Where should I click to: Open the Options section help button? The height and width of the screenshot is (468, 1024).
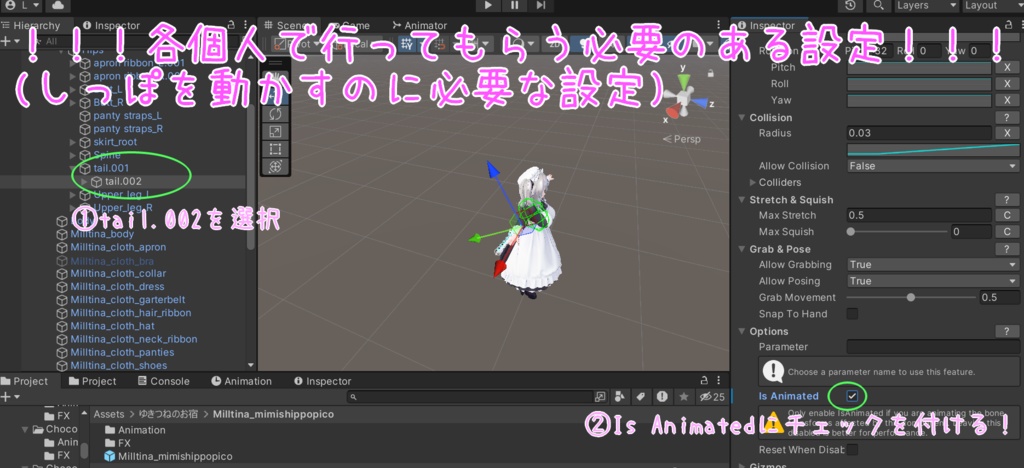(1006, 332)
